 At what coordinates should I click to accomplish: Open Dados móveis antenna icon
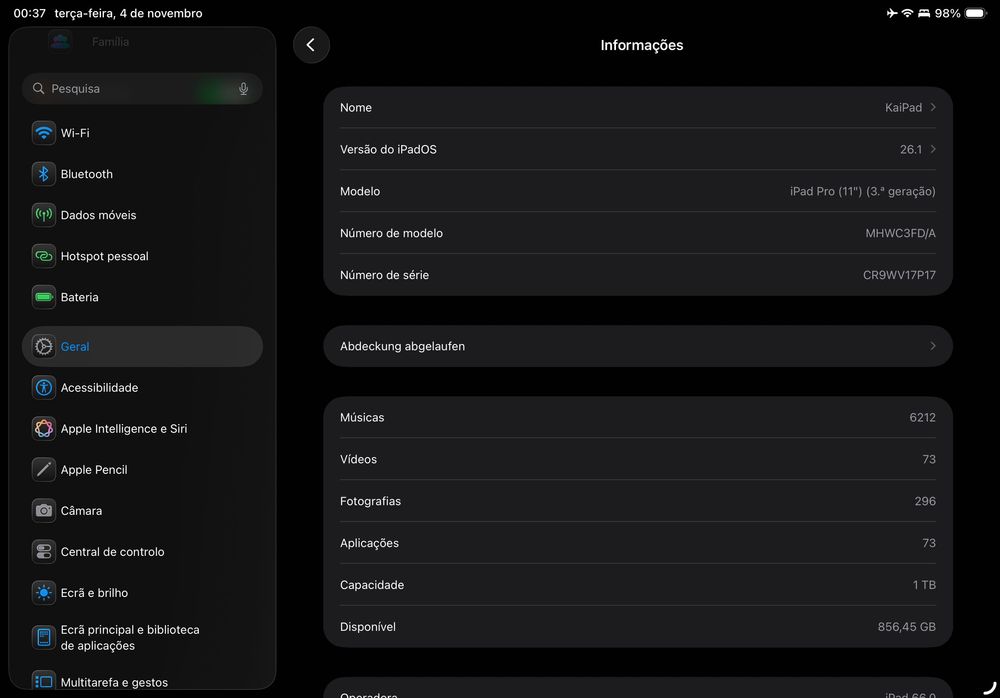tap(43, 215)
